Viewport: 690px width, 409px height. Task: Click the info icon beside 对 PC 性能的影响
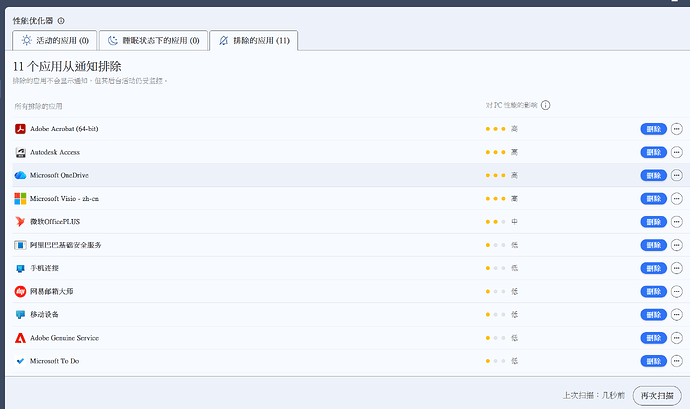click(545, 105)
